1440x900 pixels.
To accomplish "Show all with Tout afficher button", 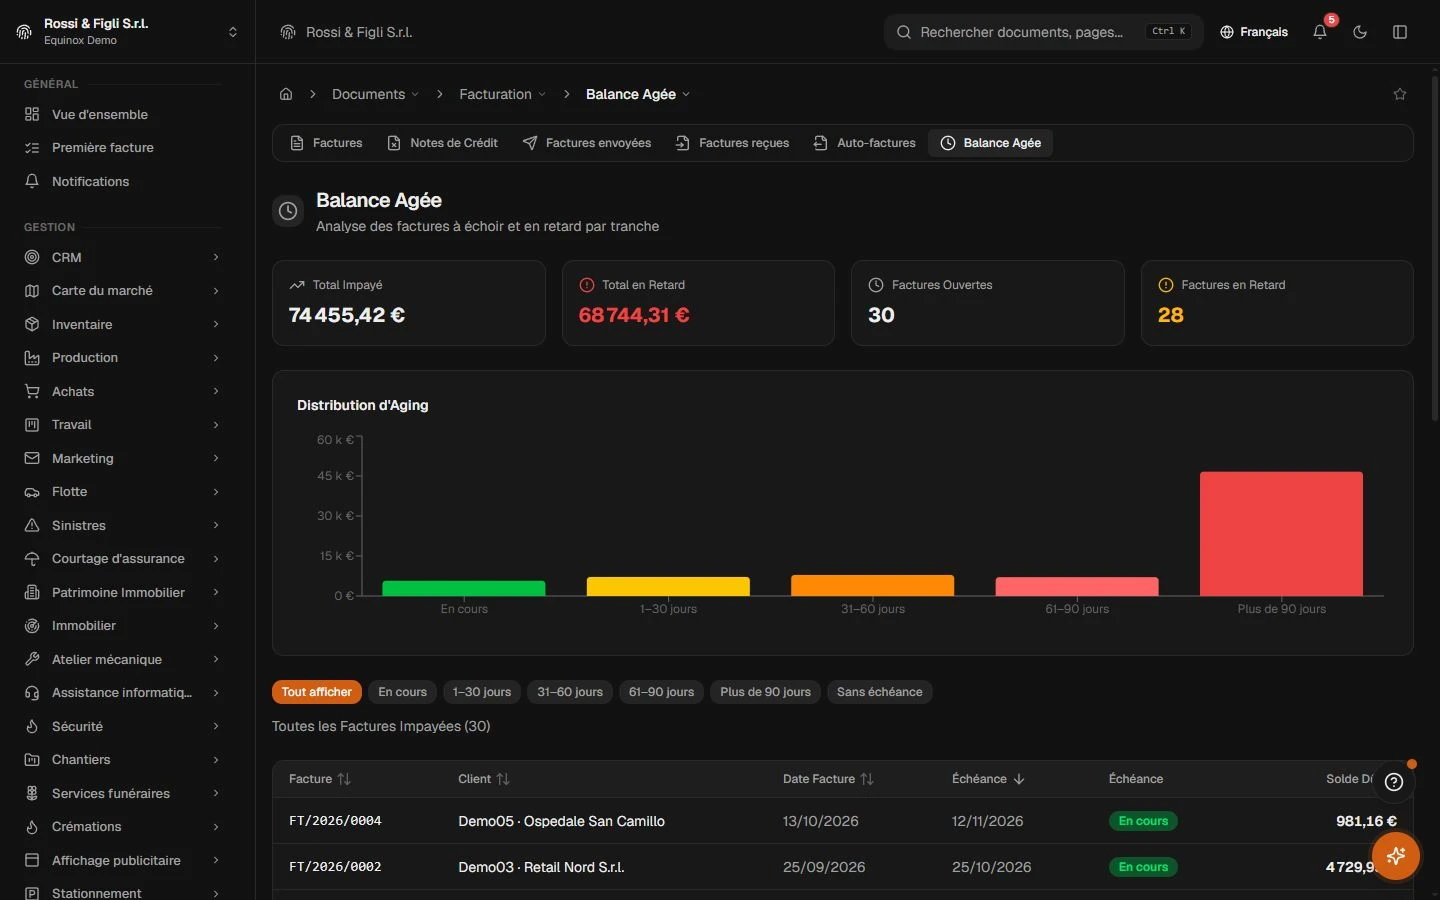I will [x=317, y=692].
